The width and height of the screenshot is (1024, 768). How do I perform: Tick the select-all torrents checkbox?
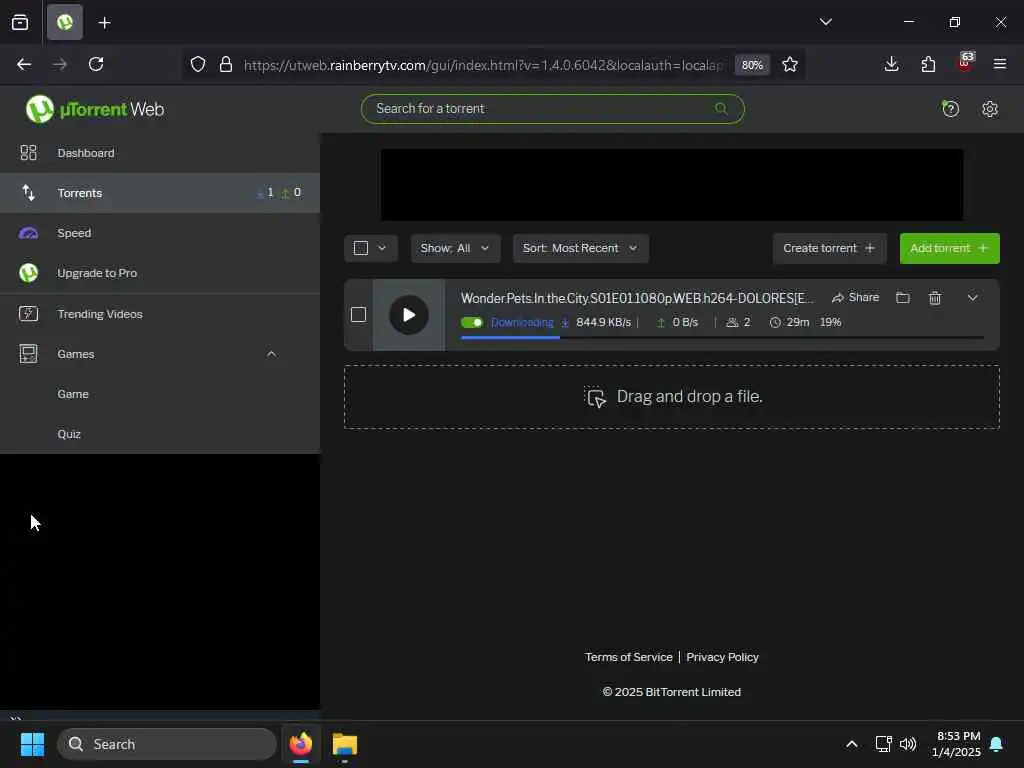(360, 248)
